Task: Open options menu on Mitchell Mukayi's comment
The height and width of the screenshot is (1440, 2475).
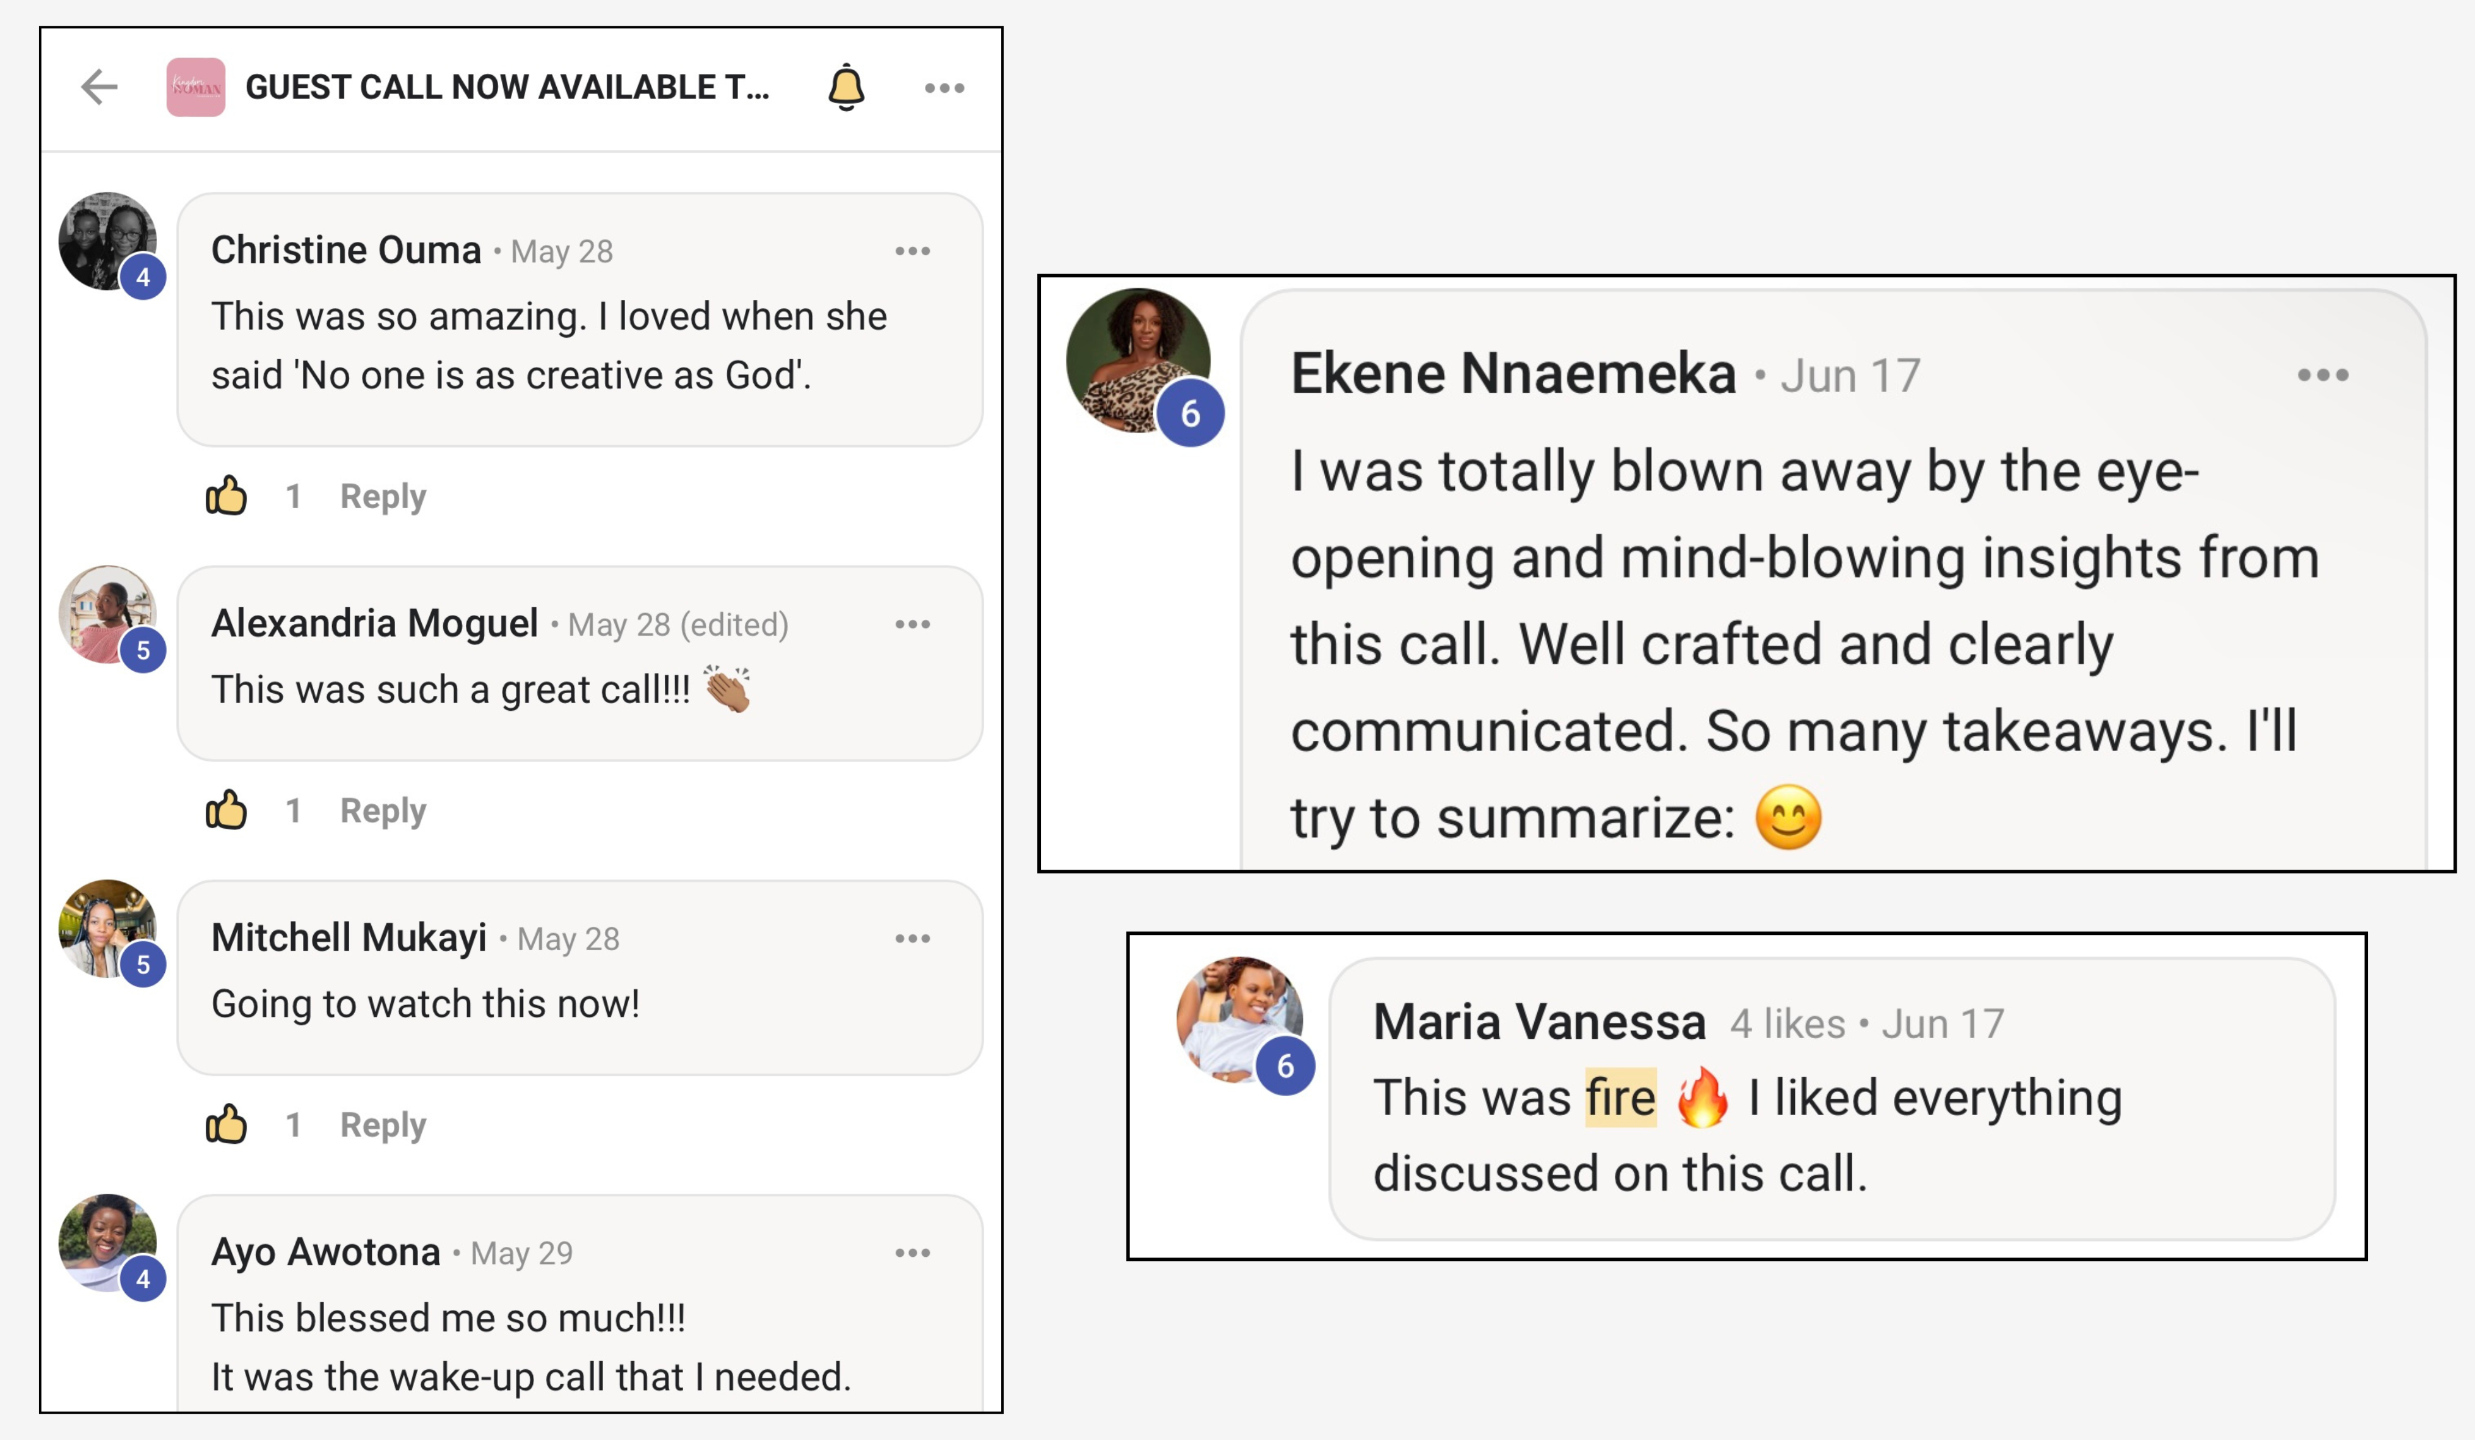Action: click(912, 939)
